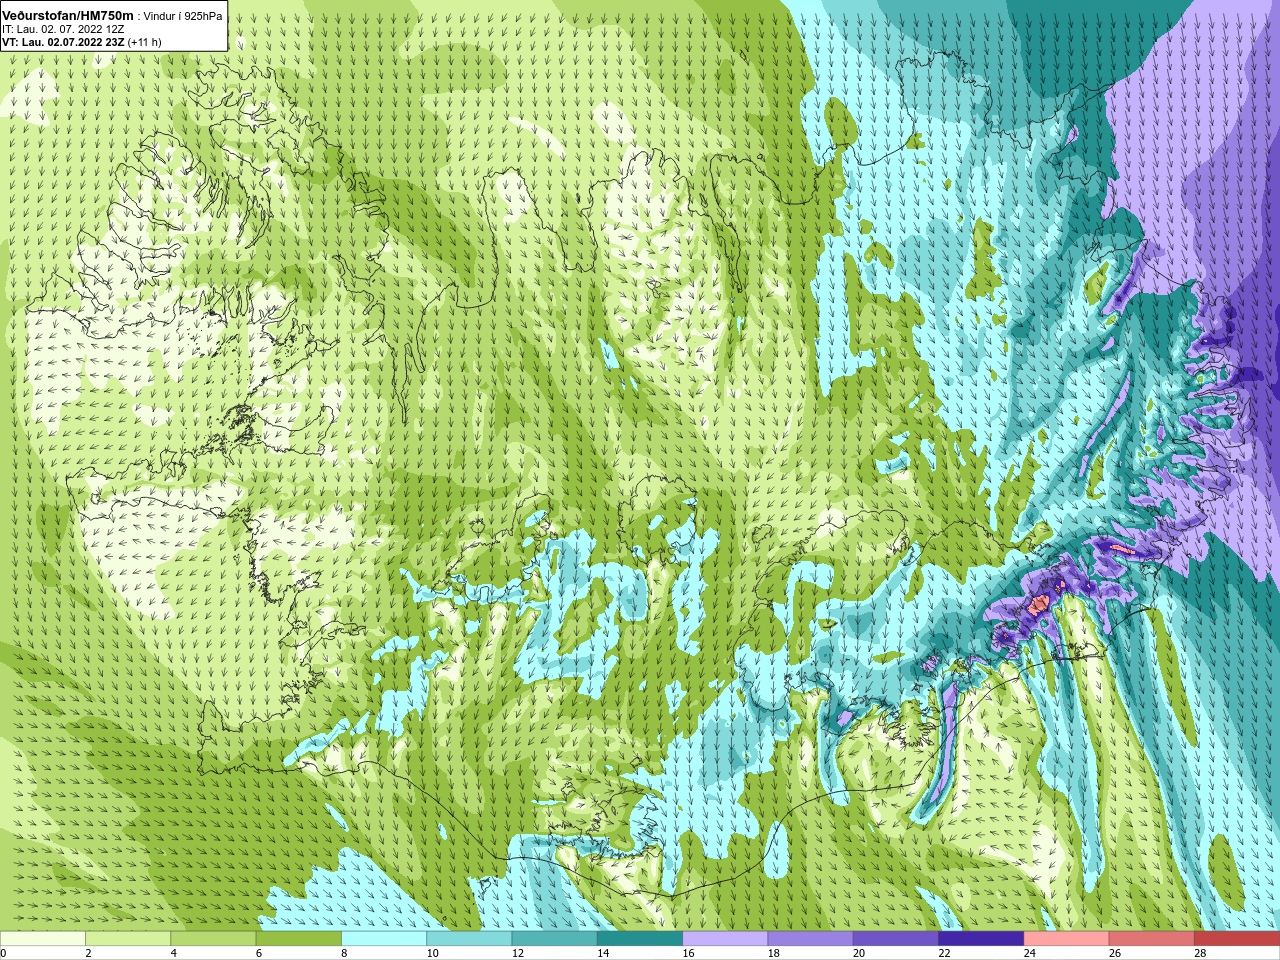Select the medium purple 18–20 legend swatch
This screenshot has width=1280, height=960.
tap(810, 939)
